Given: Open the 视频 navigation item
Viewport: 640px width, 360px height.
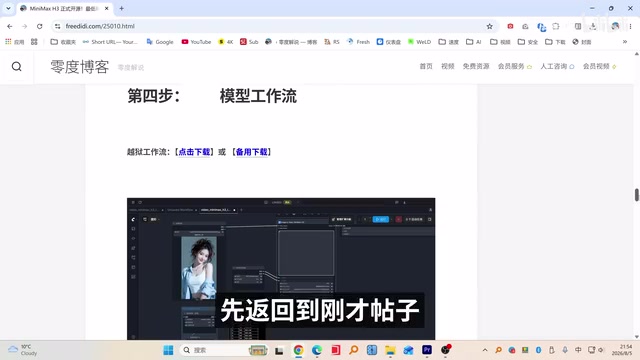Looking at the screenshot, I should click(x=448, y=66).
